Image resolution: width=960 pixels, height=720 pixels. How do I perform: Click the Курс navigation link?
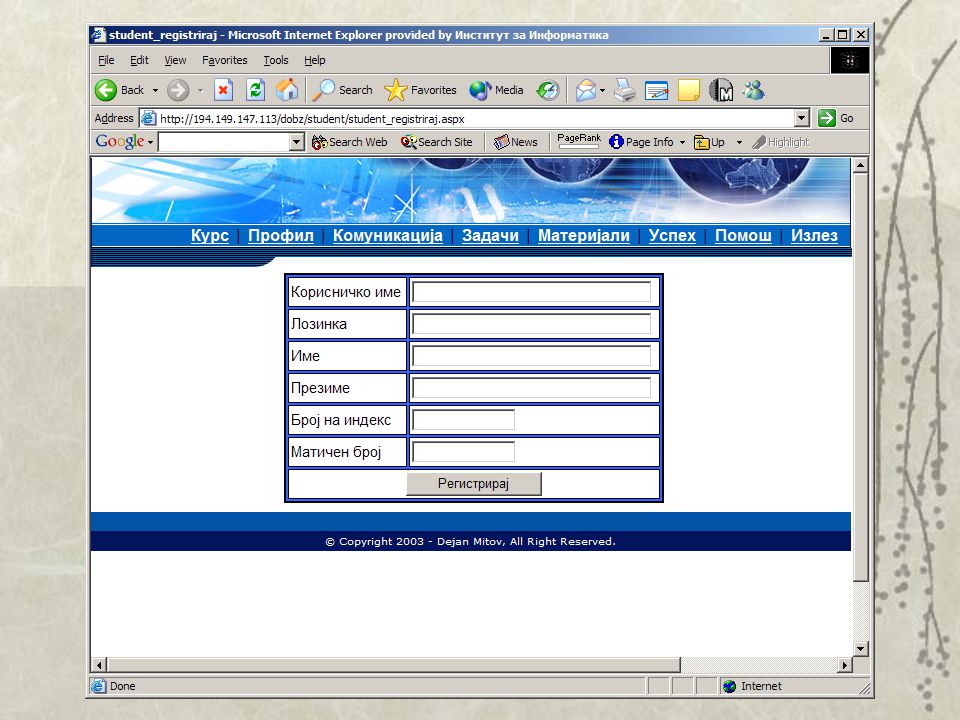pos(209,235)
